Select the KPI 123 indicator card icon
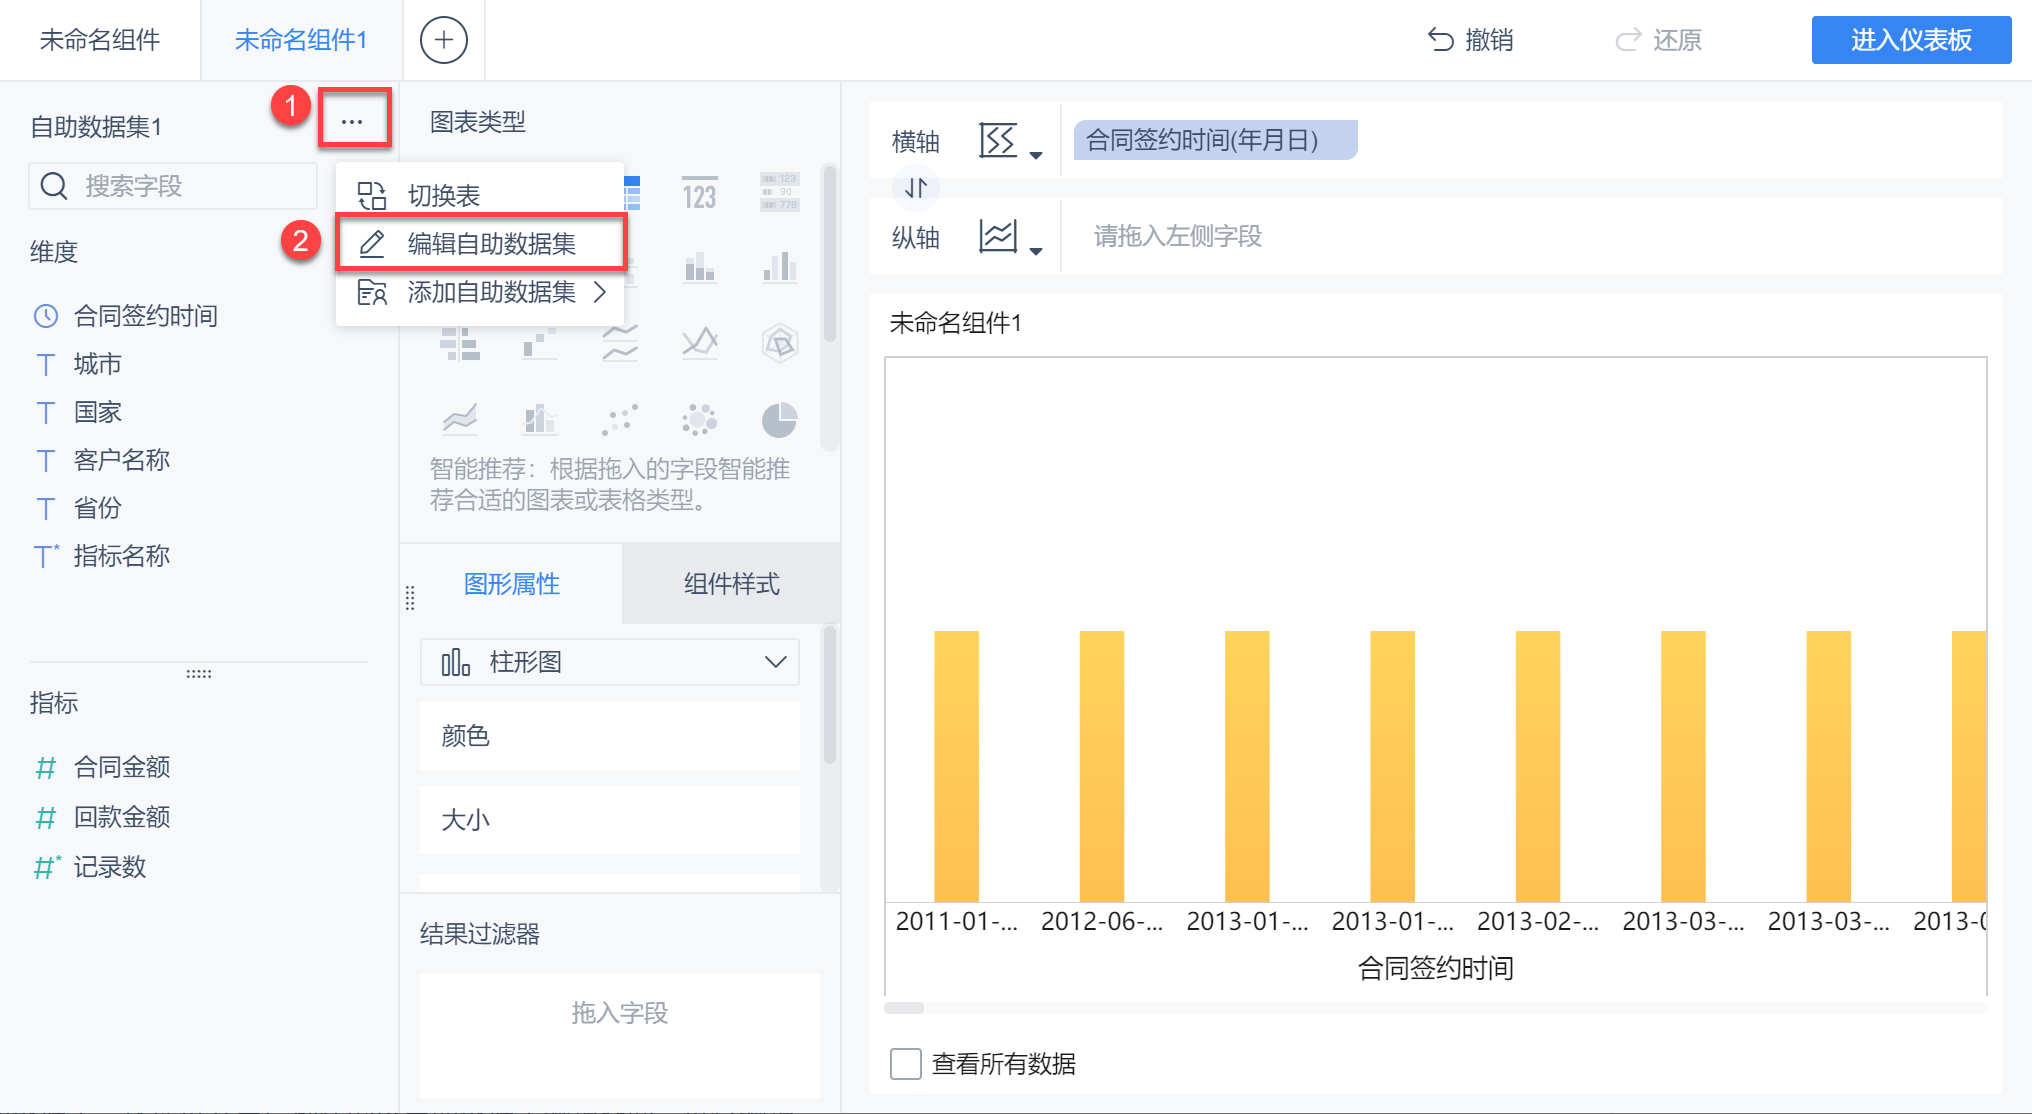This screenshot has height=1114, width=2032. pyautogui.click(x=699, y=193)
